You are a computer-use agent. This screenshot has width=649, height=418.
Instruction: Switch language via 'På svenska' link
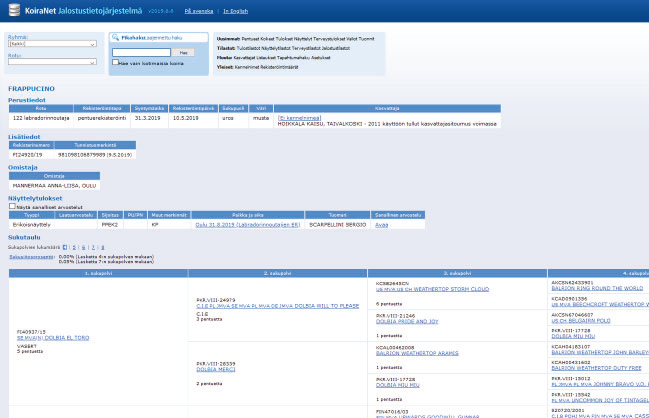point(199,11)
